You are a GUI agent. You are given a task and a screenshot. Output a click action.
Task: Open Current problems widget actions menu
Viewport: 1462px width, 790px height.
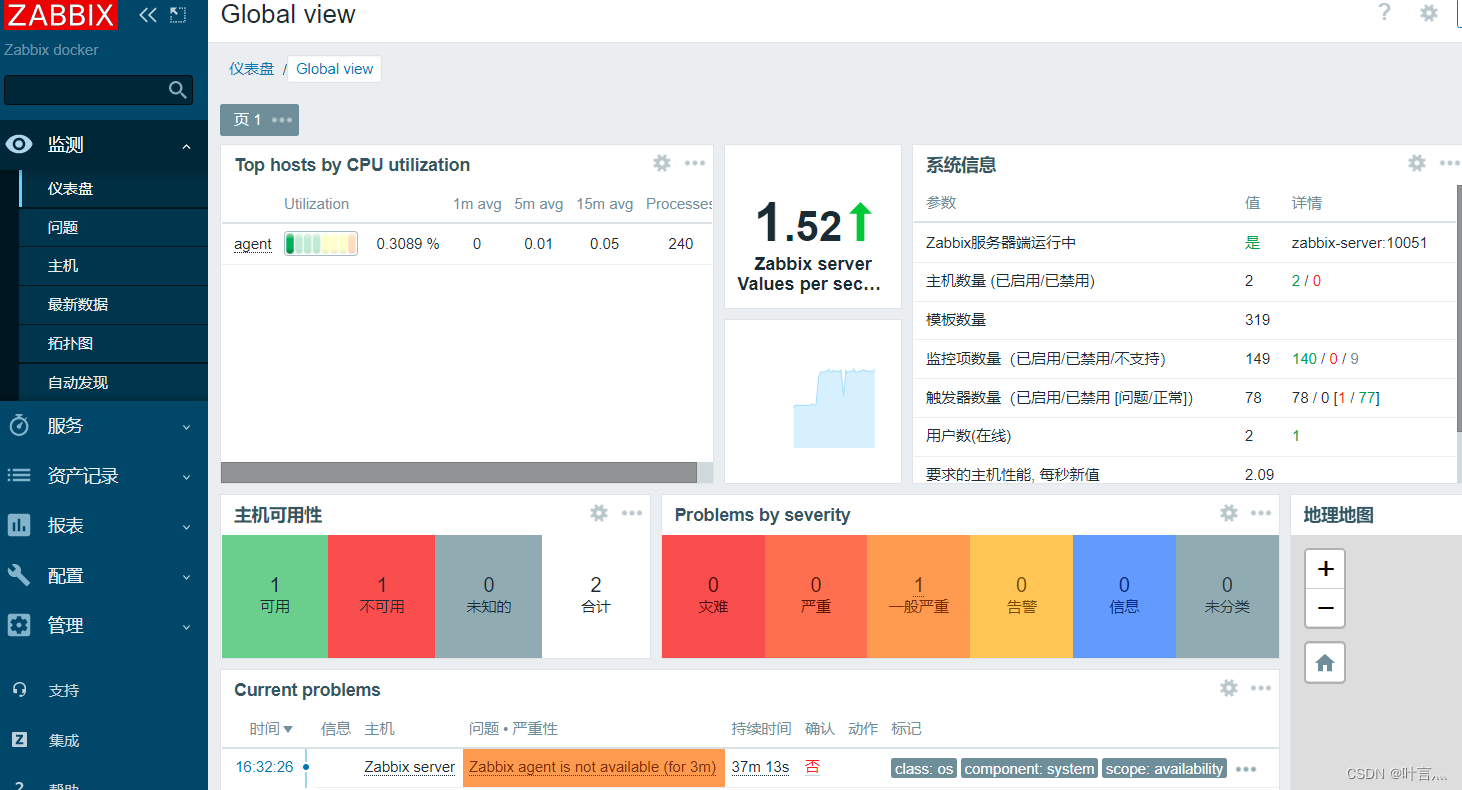click(1261, 688)
